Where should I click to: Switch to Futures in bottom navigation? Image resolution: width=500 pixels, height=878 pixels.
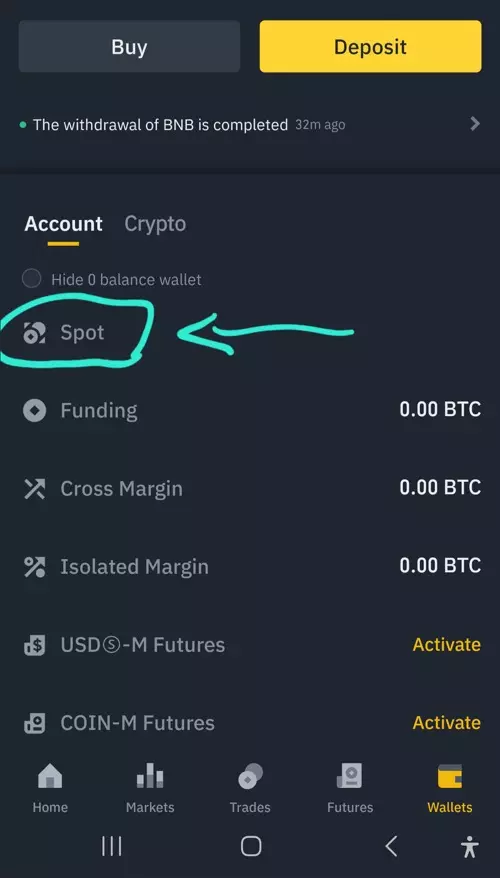coord(350,788)
